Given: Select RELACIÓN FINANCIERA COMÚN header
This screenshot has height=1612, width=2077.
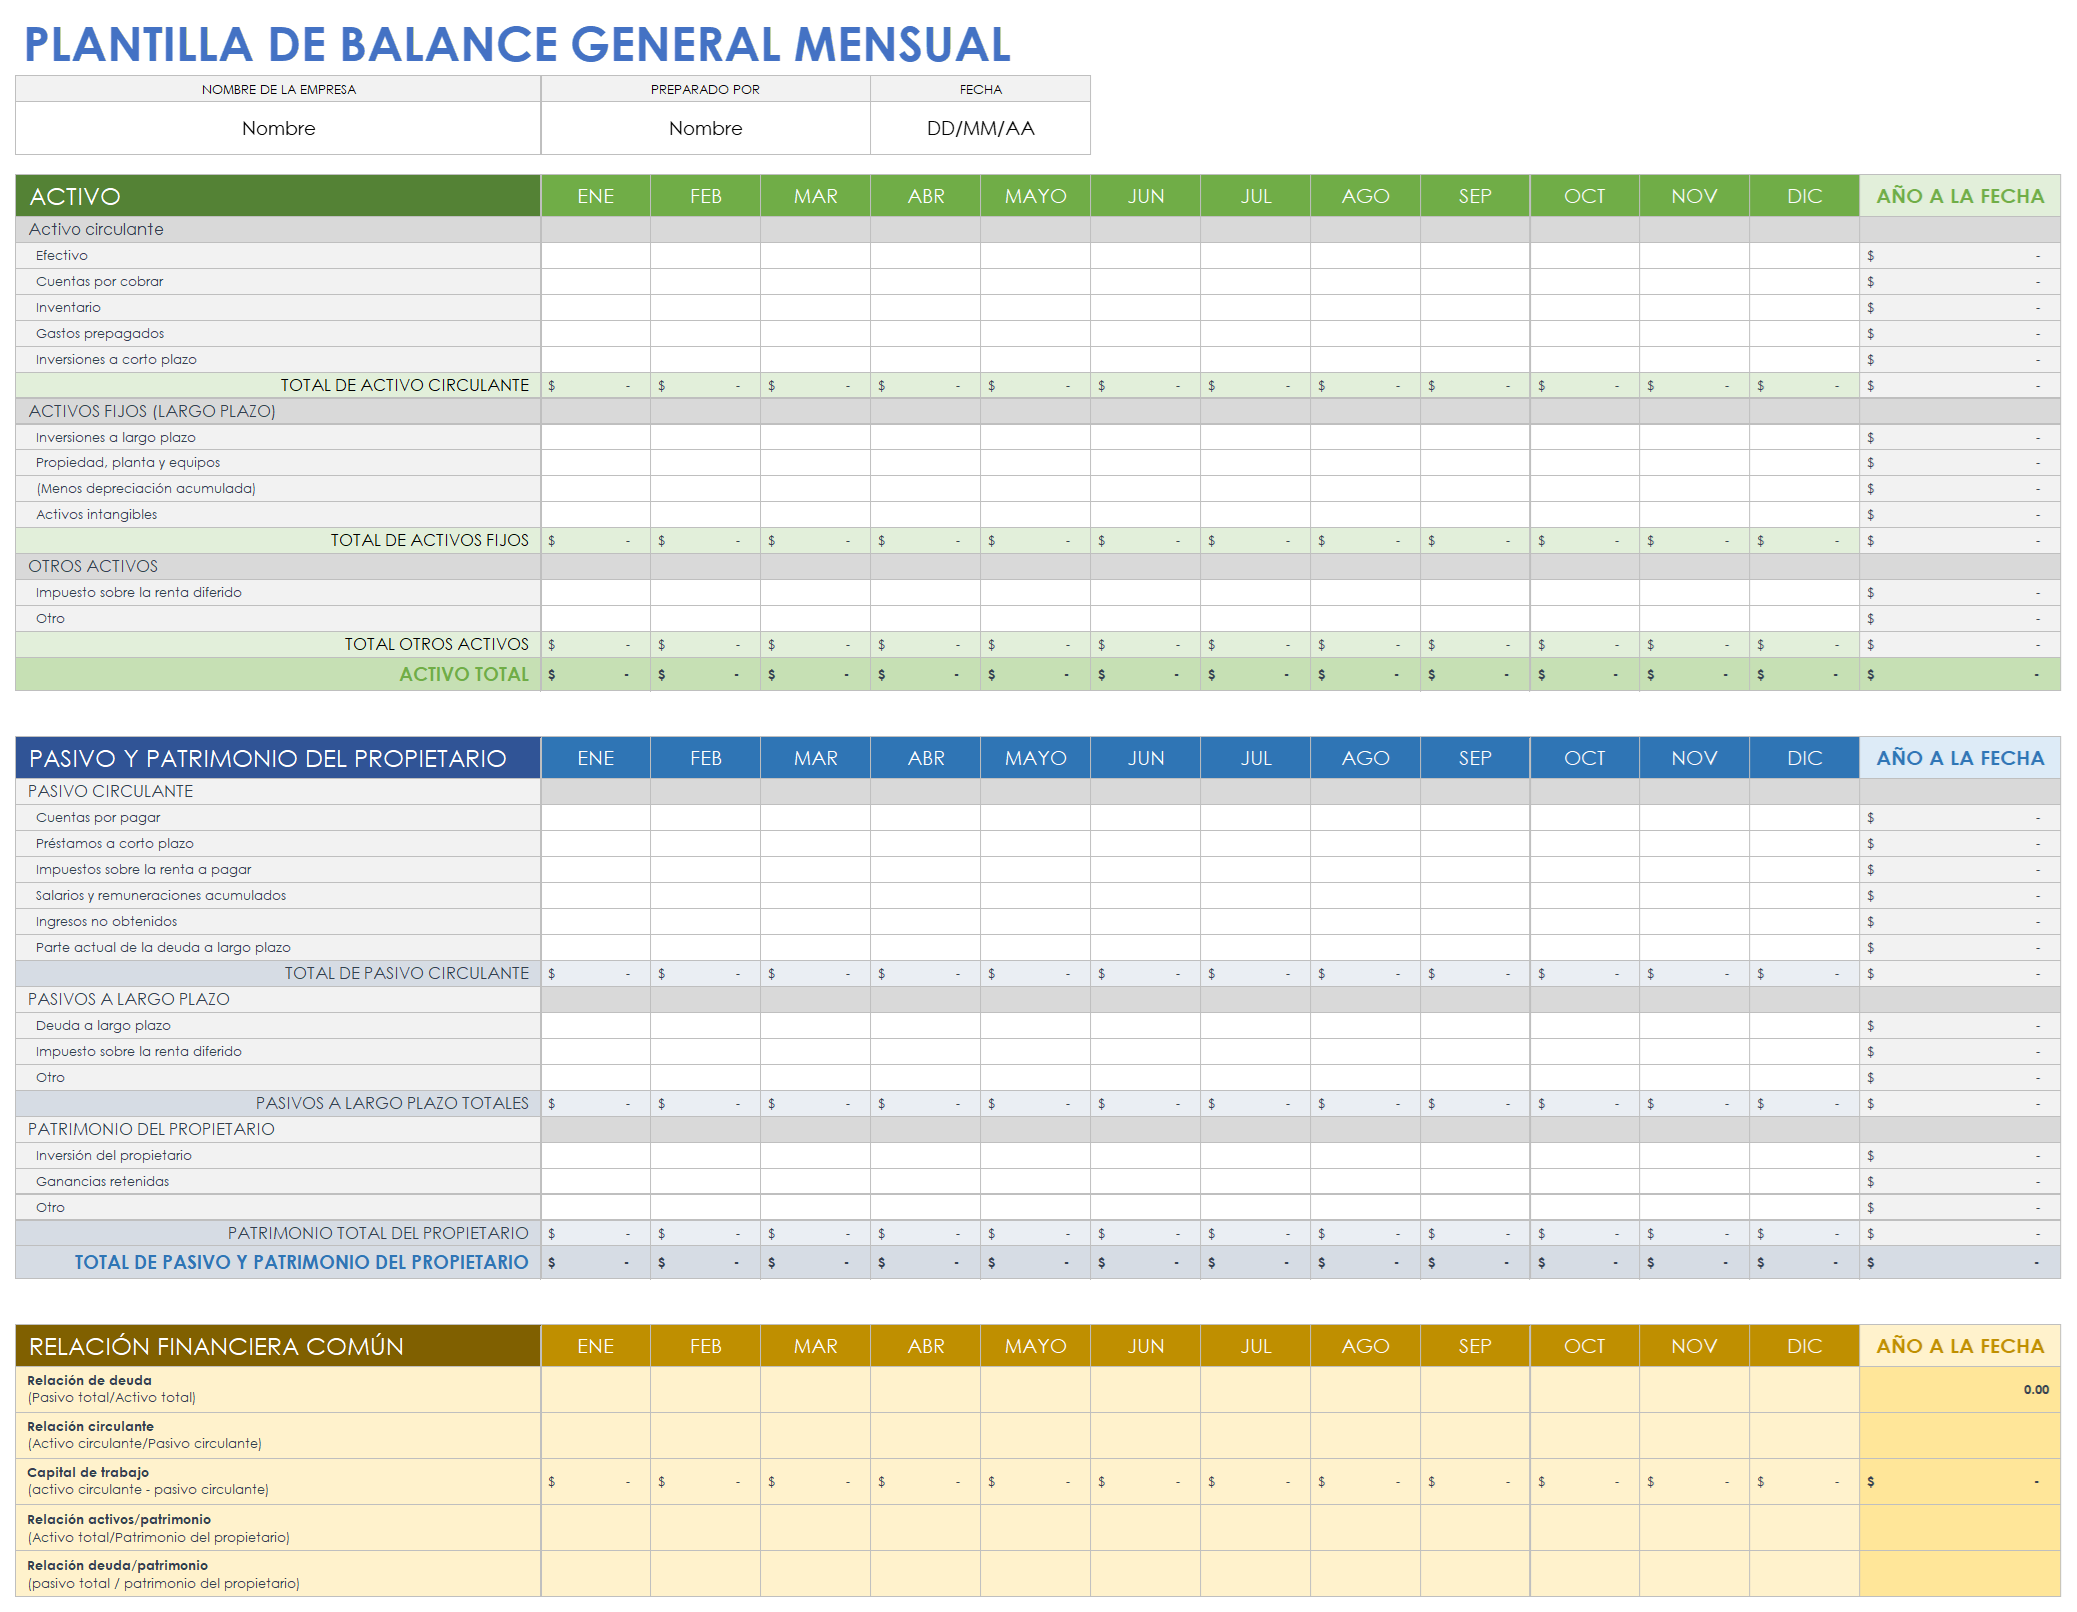Looking at the screenshot, I should tap(278, 1346).
